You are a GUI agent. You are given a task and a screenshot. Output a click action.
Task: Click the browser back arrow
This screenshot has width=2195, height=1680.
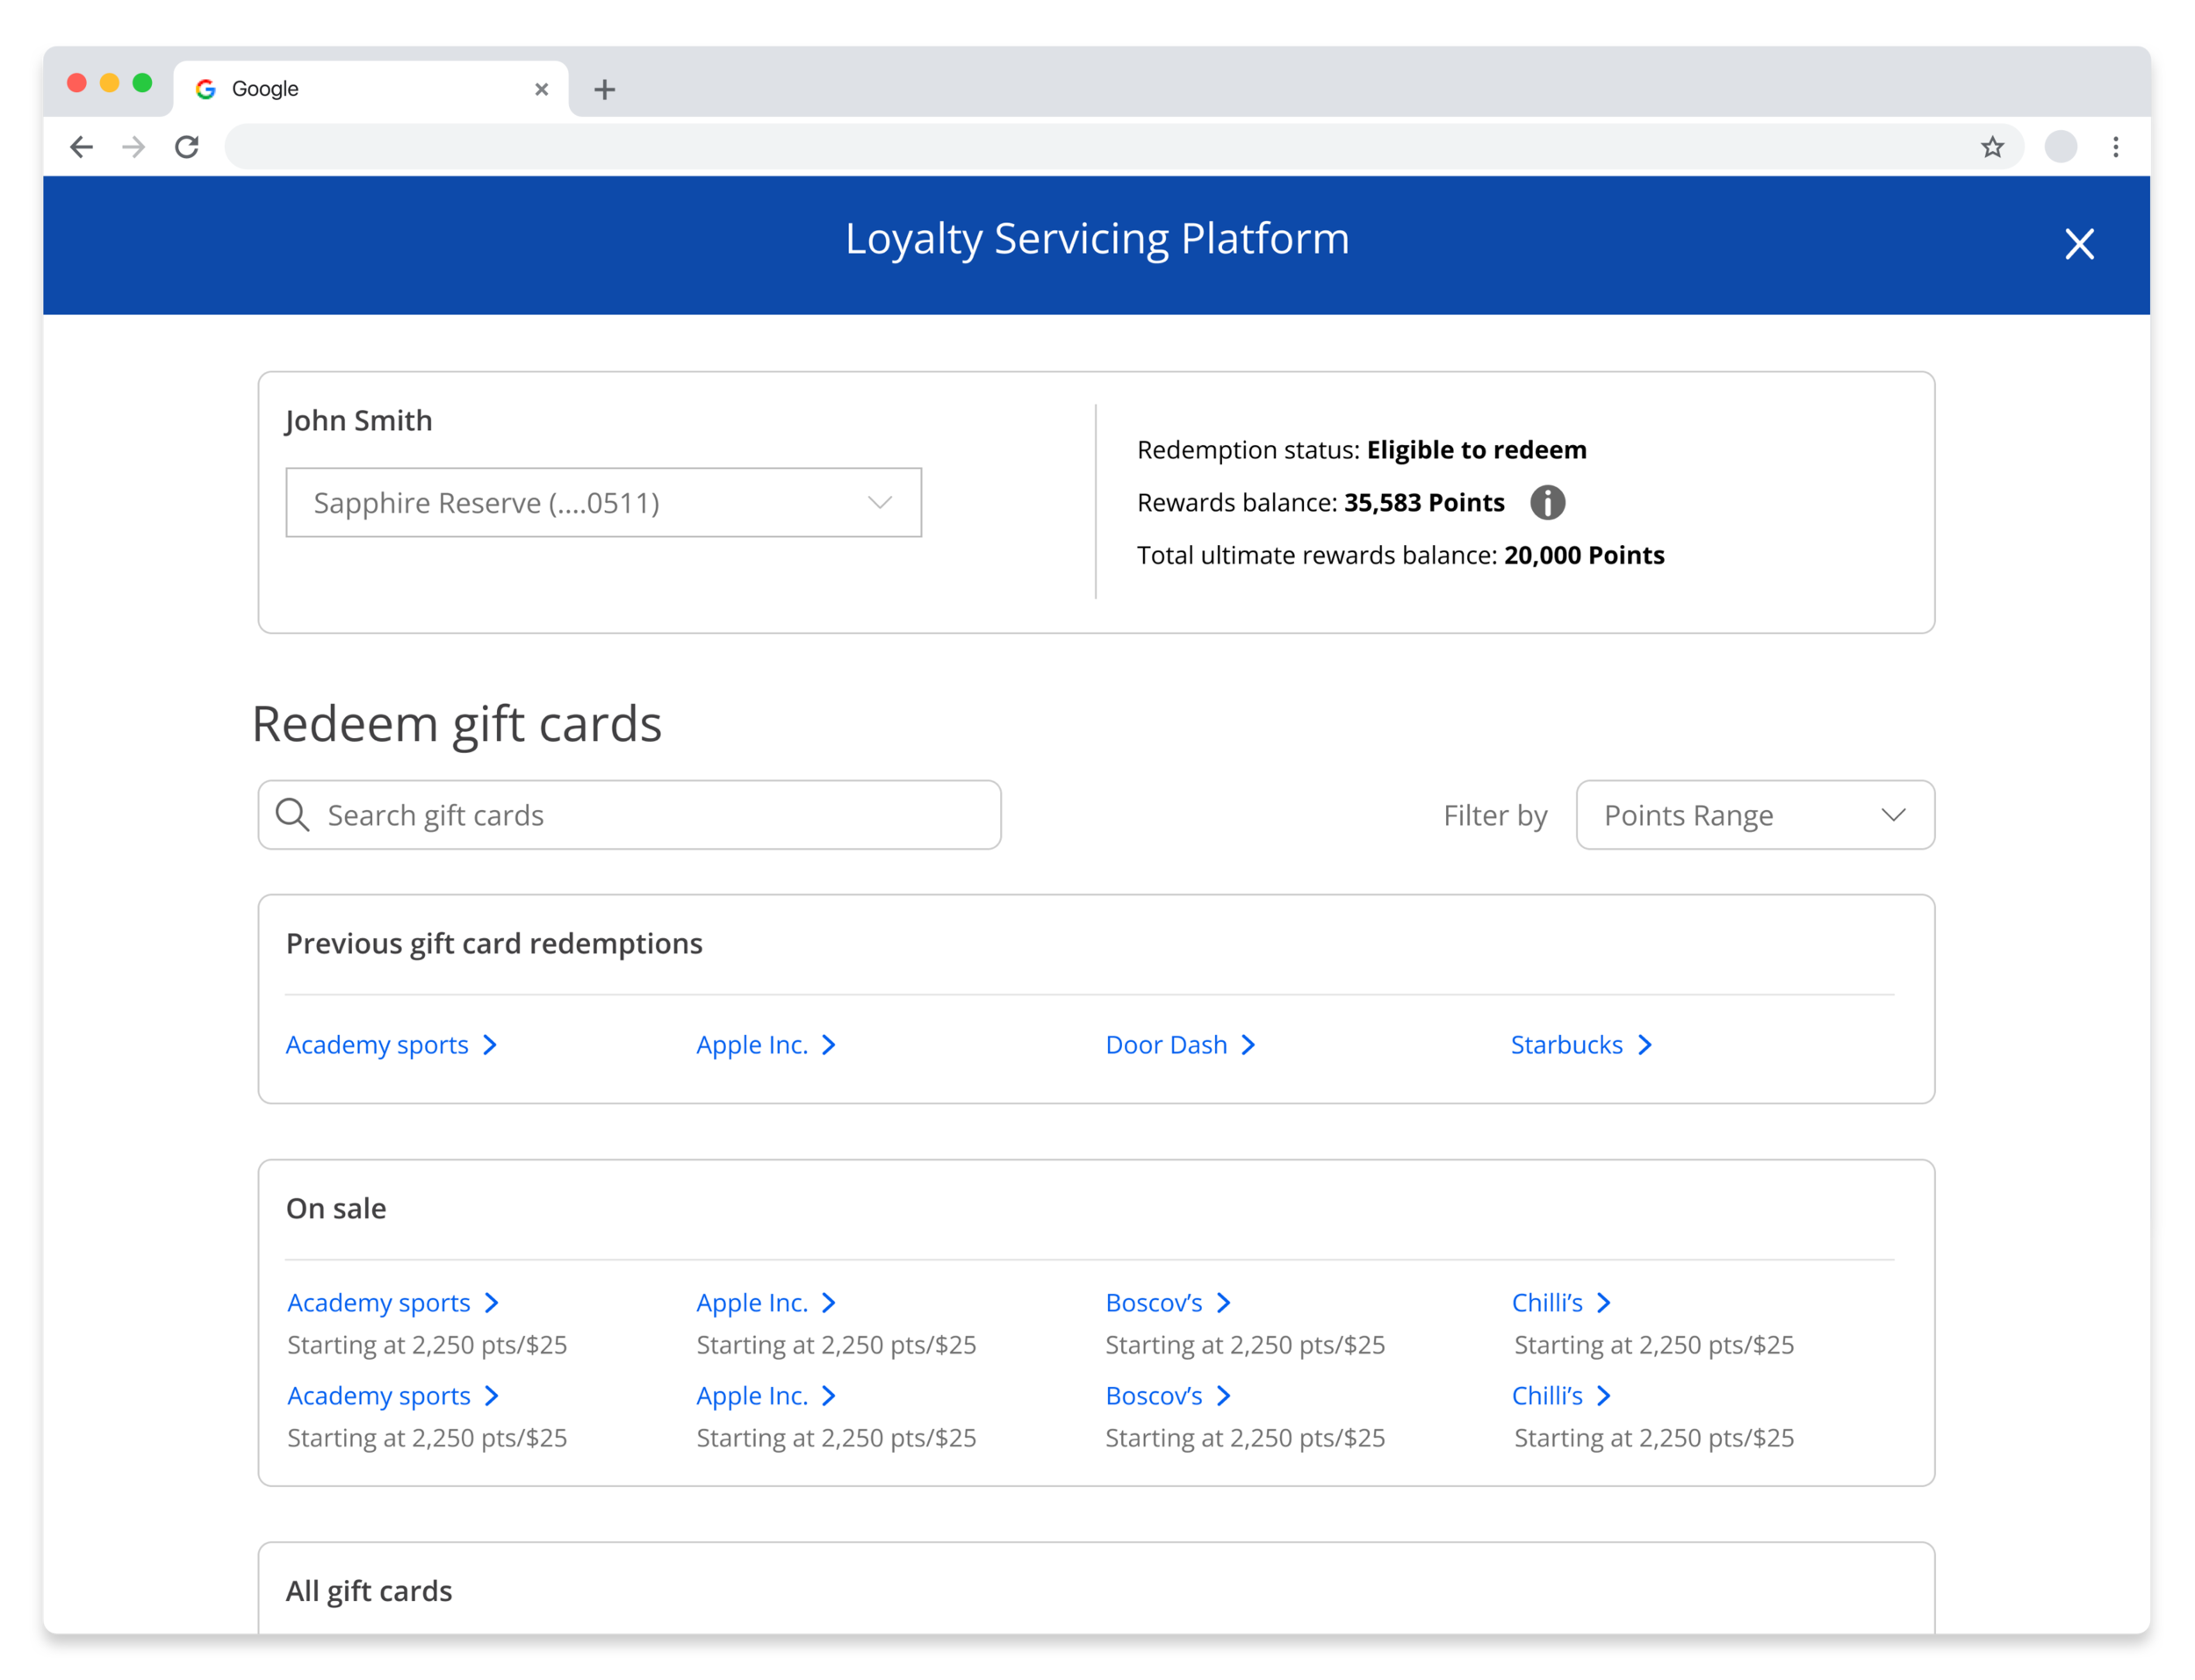click(x=81, y=147)
